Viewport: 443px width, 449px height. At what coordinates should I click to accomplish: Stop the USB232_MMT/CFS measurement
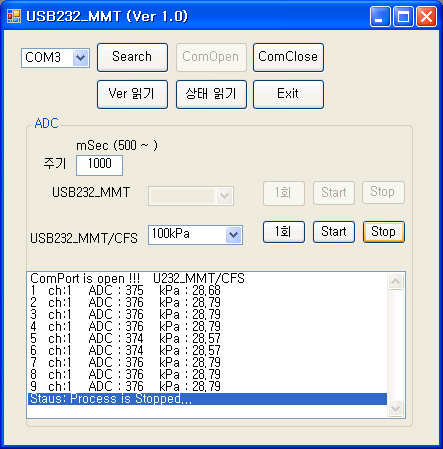[x=384, y=232]
